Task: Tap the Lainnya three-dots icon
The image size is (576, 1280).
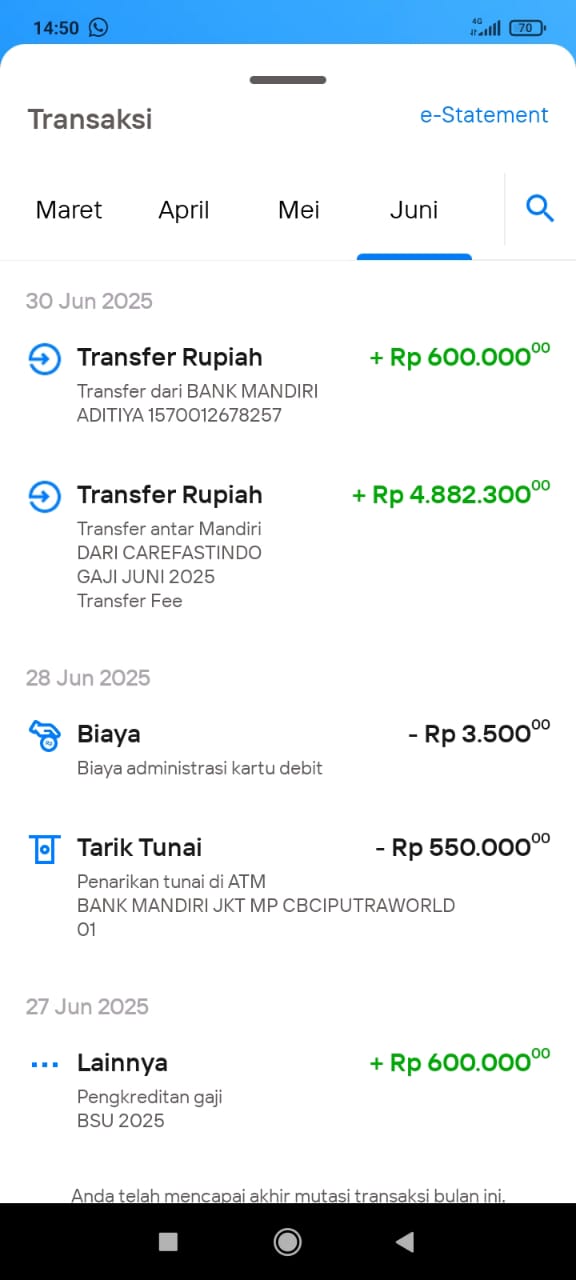Action: pyautogui.click(x=45, y=1064)
